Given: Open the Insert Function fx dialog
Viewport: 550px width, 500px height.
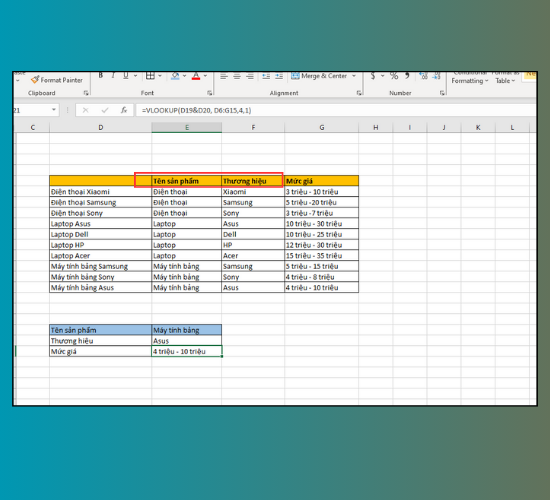Looking at the screenshot, I should pyautogui.click(x=124, y=110).
